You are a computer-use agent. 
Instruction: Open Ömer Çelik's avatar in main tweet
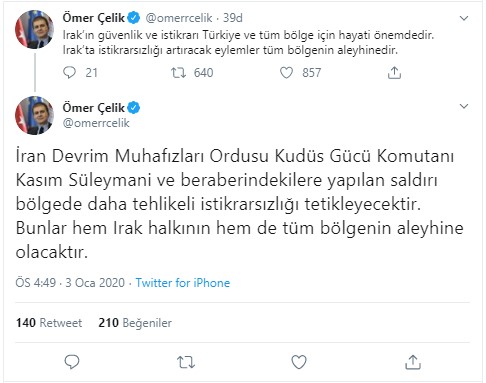pyautogui.click(x=34, y=115)
